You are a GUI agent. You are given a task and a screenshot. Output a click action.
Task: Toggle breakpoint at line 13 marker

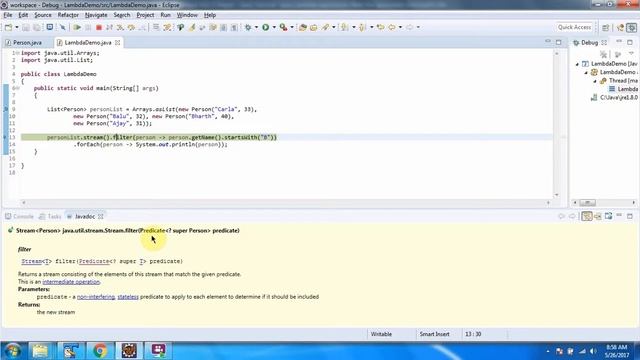(x=5, y=137)
